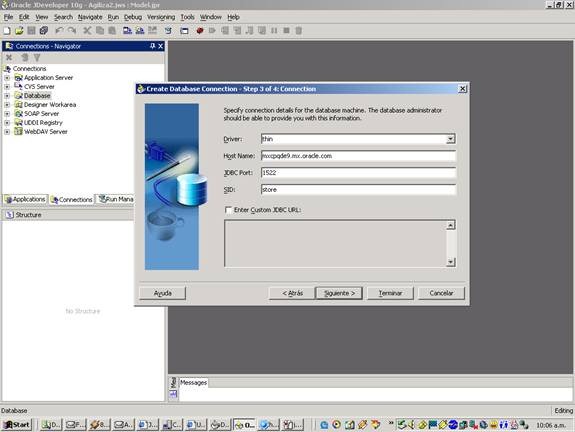Click the Save All toolbar icon
The height and width of the screenshot is (432, 575).
[44, 31]
